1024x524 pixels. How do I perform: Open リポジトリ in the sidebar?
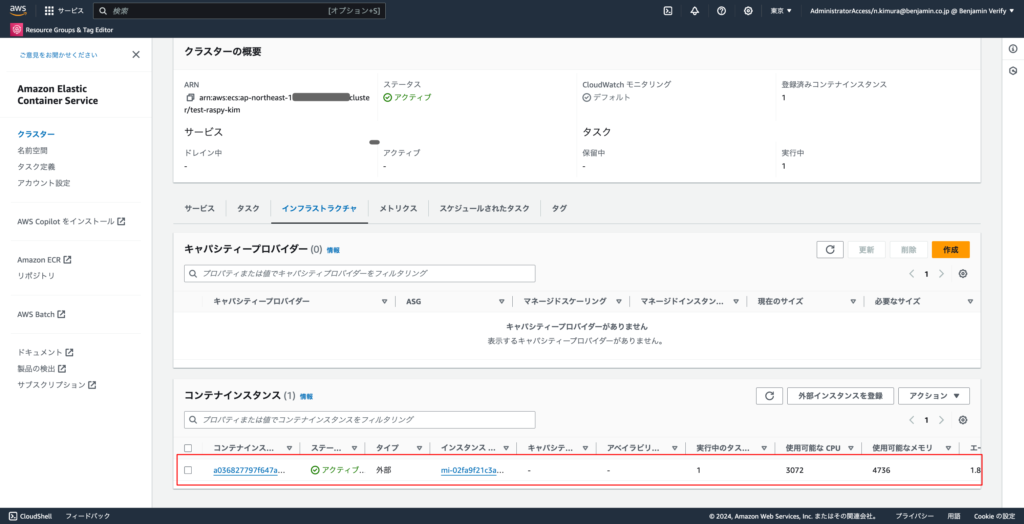point(36,276)
